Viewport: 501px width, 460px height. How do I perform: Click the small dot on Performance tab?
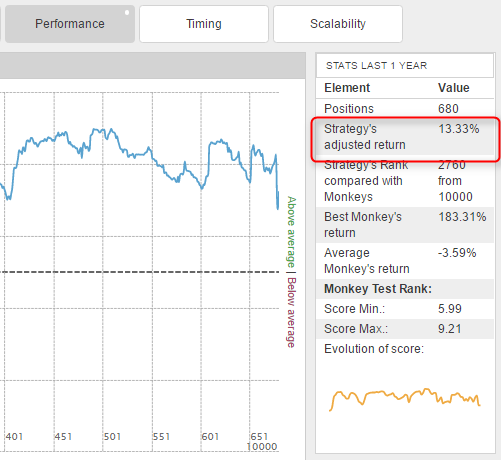point(127,13)
